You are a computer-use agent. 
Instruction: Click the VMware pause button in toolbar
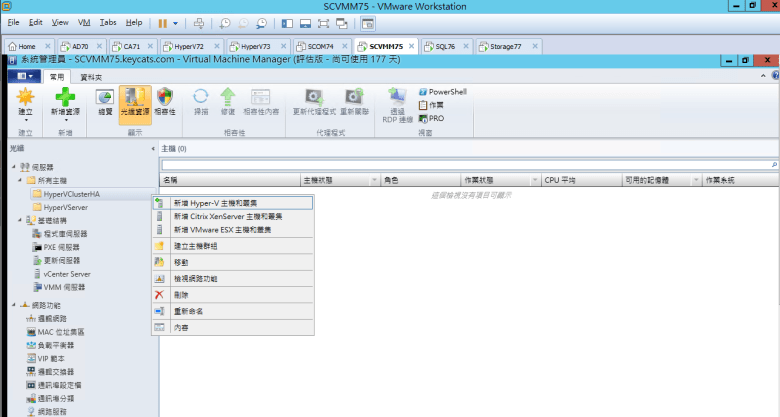pyautogui.click(x=162, y=21)
